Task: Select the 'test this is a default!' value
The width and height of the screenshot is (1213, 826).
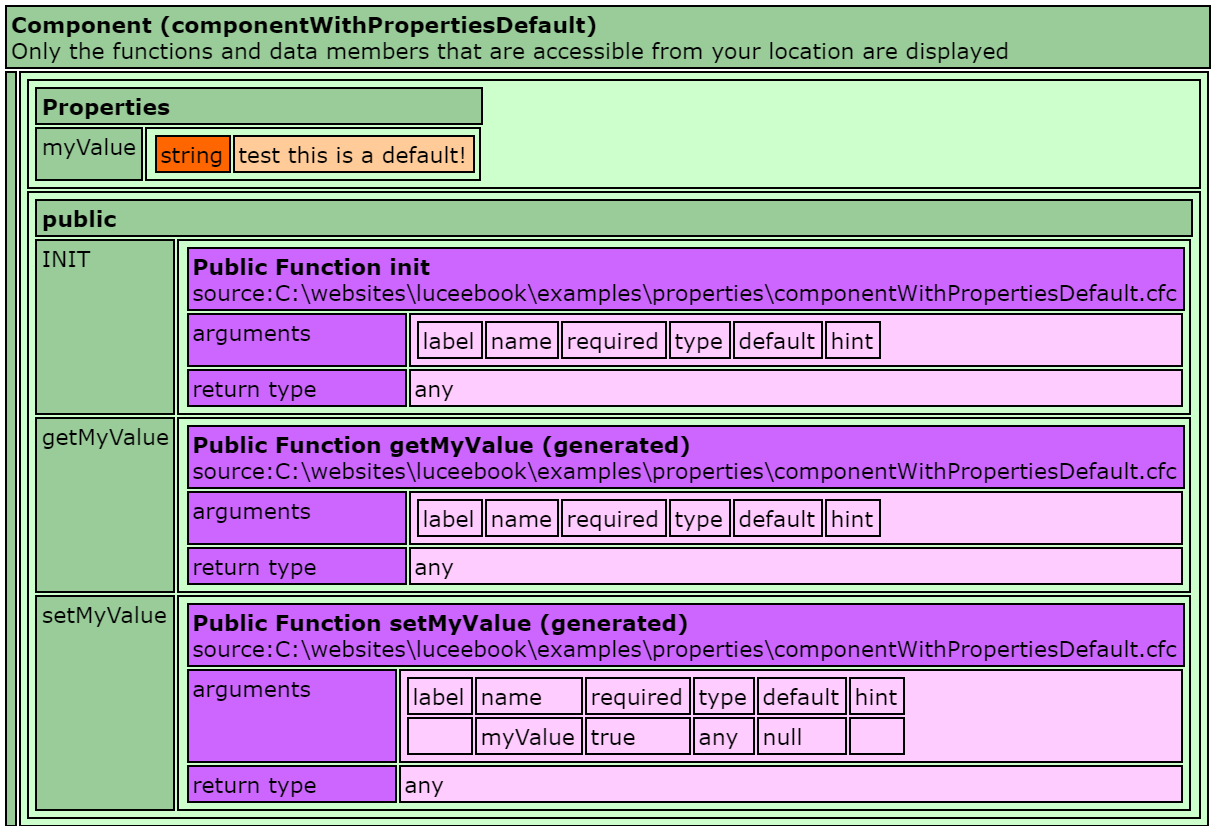Action: tap(353, 155)
